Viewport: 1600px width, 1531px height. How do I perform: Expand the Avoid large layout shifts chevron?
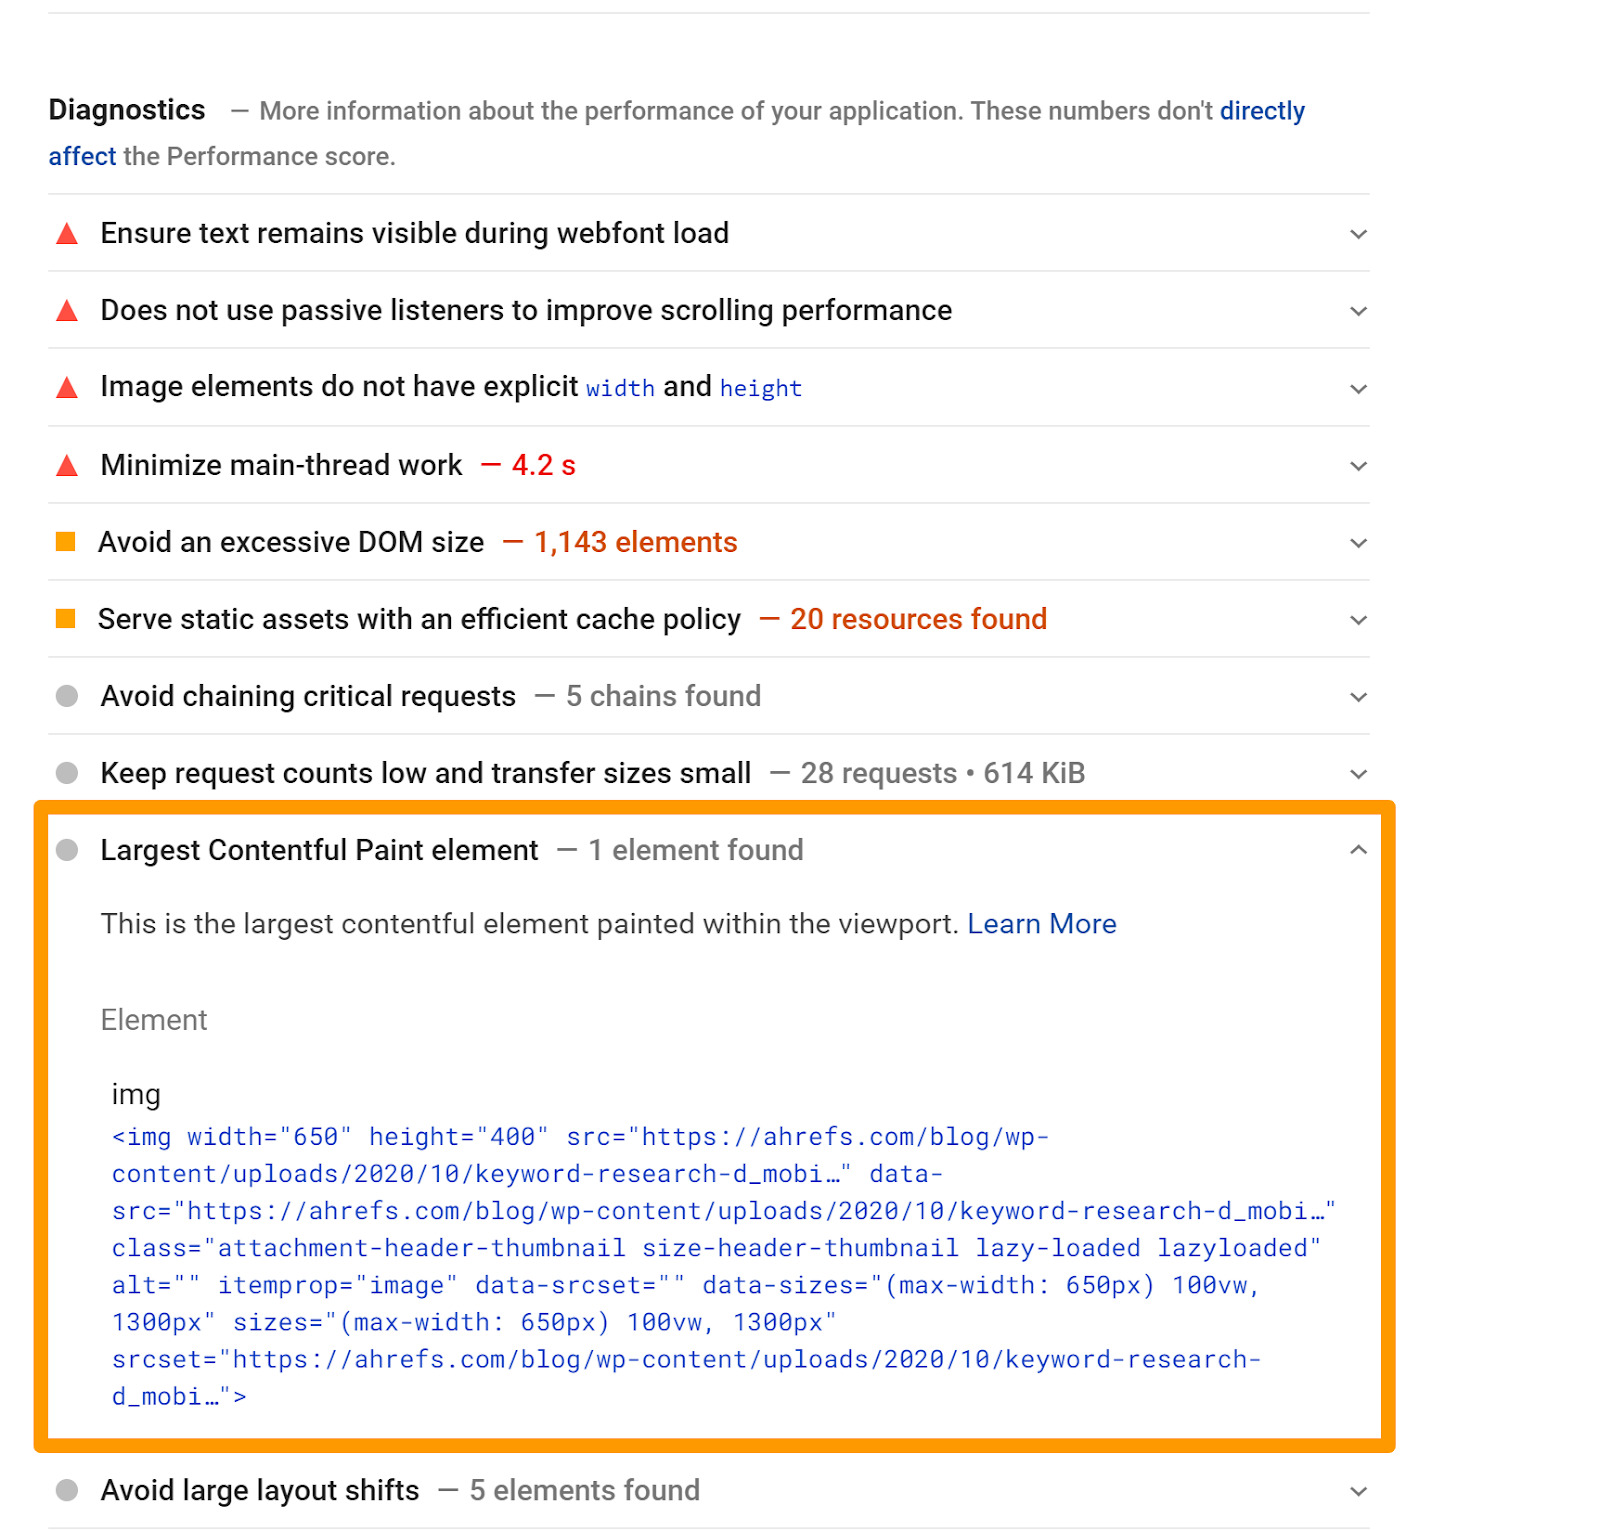point(1358,1491)
